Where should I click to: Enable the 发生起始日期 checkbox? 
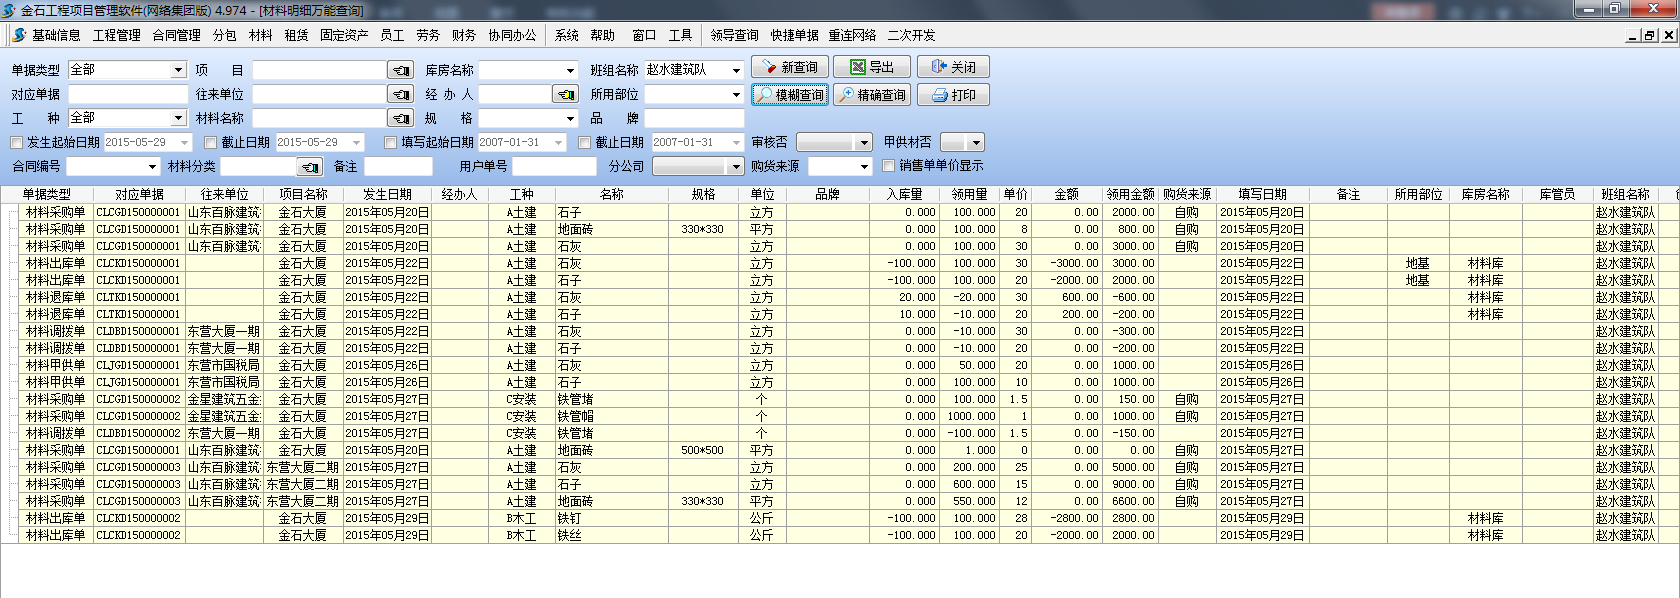[17, 142]
